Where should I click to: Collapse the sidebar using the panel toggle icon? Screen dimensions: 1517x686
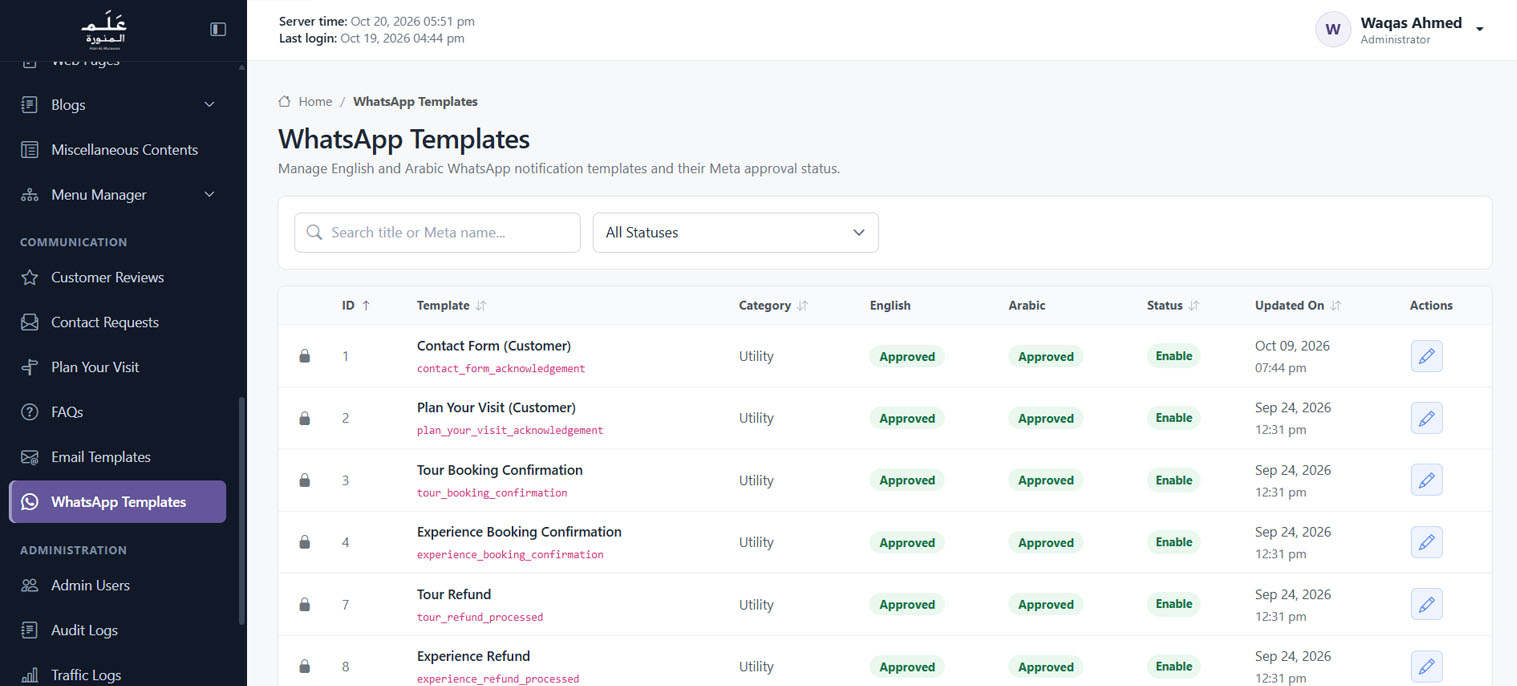click(x=218, y=29)
